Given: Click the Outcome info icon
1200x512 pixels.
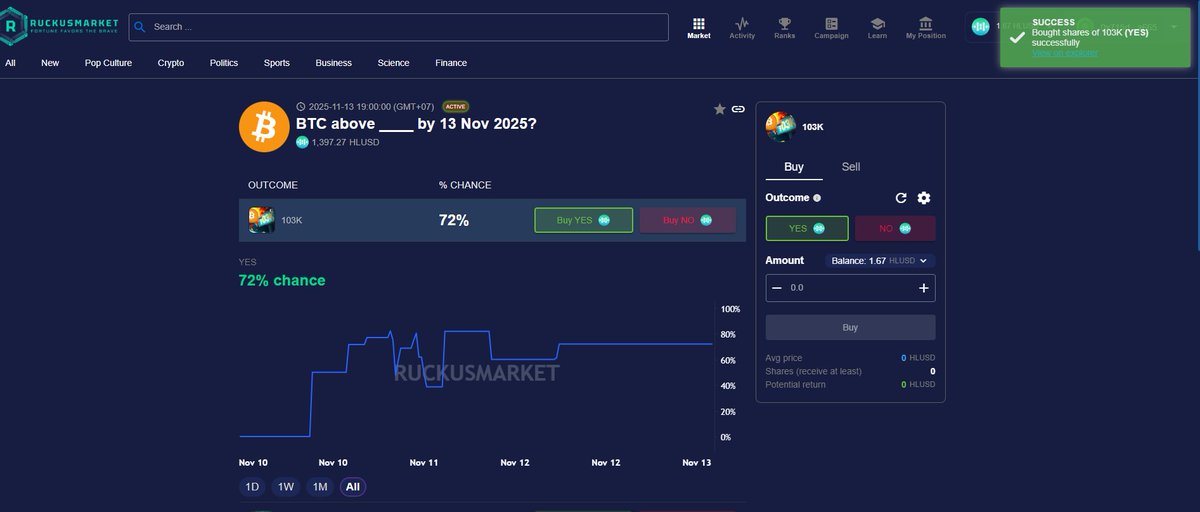Looking at the screenshot, I should click(817, 198).
